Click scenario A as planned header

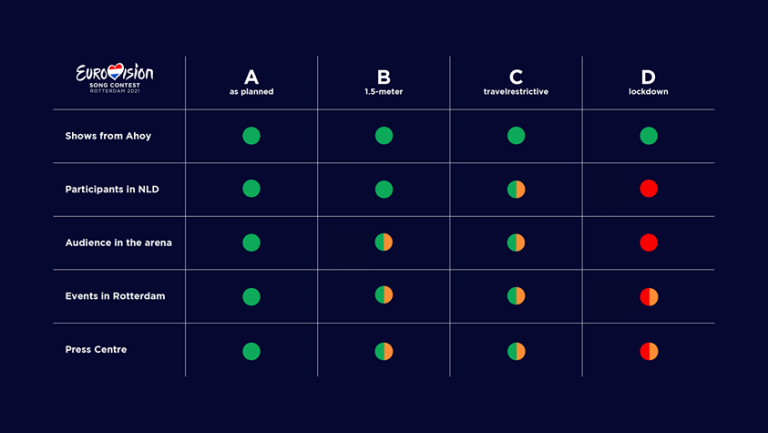point(251,82)
